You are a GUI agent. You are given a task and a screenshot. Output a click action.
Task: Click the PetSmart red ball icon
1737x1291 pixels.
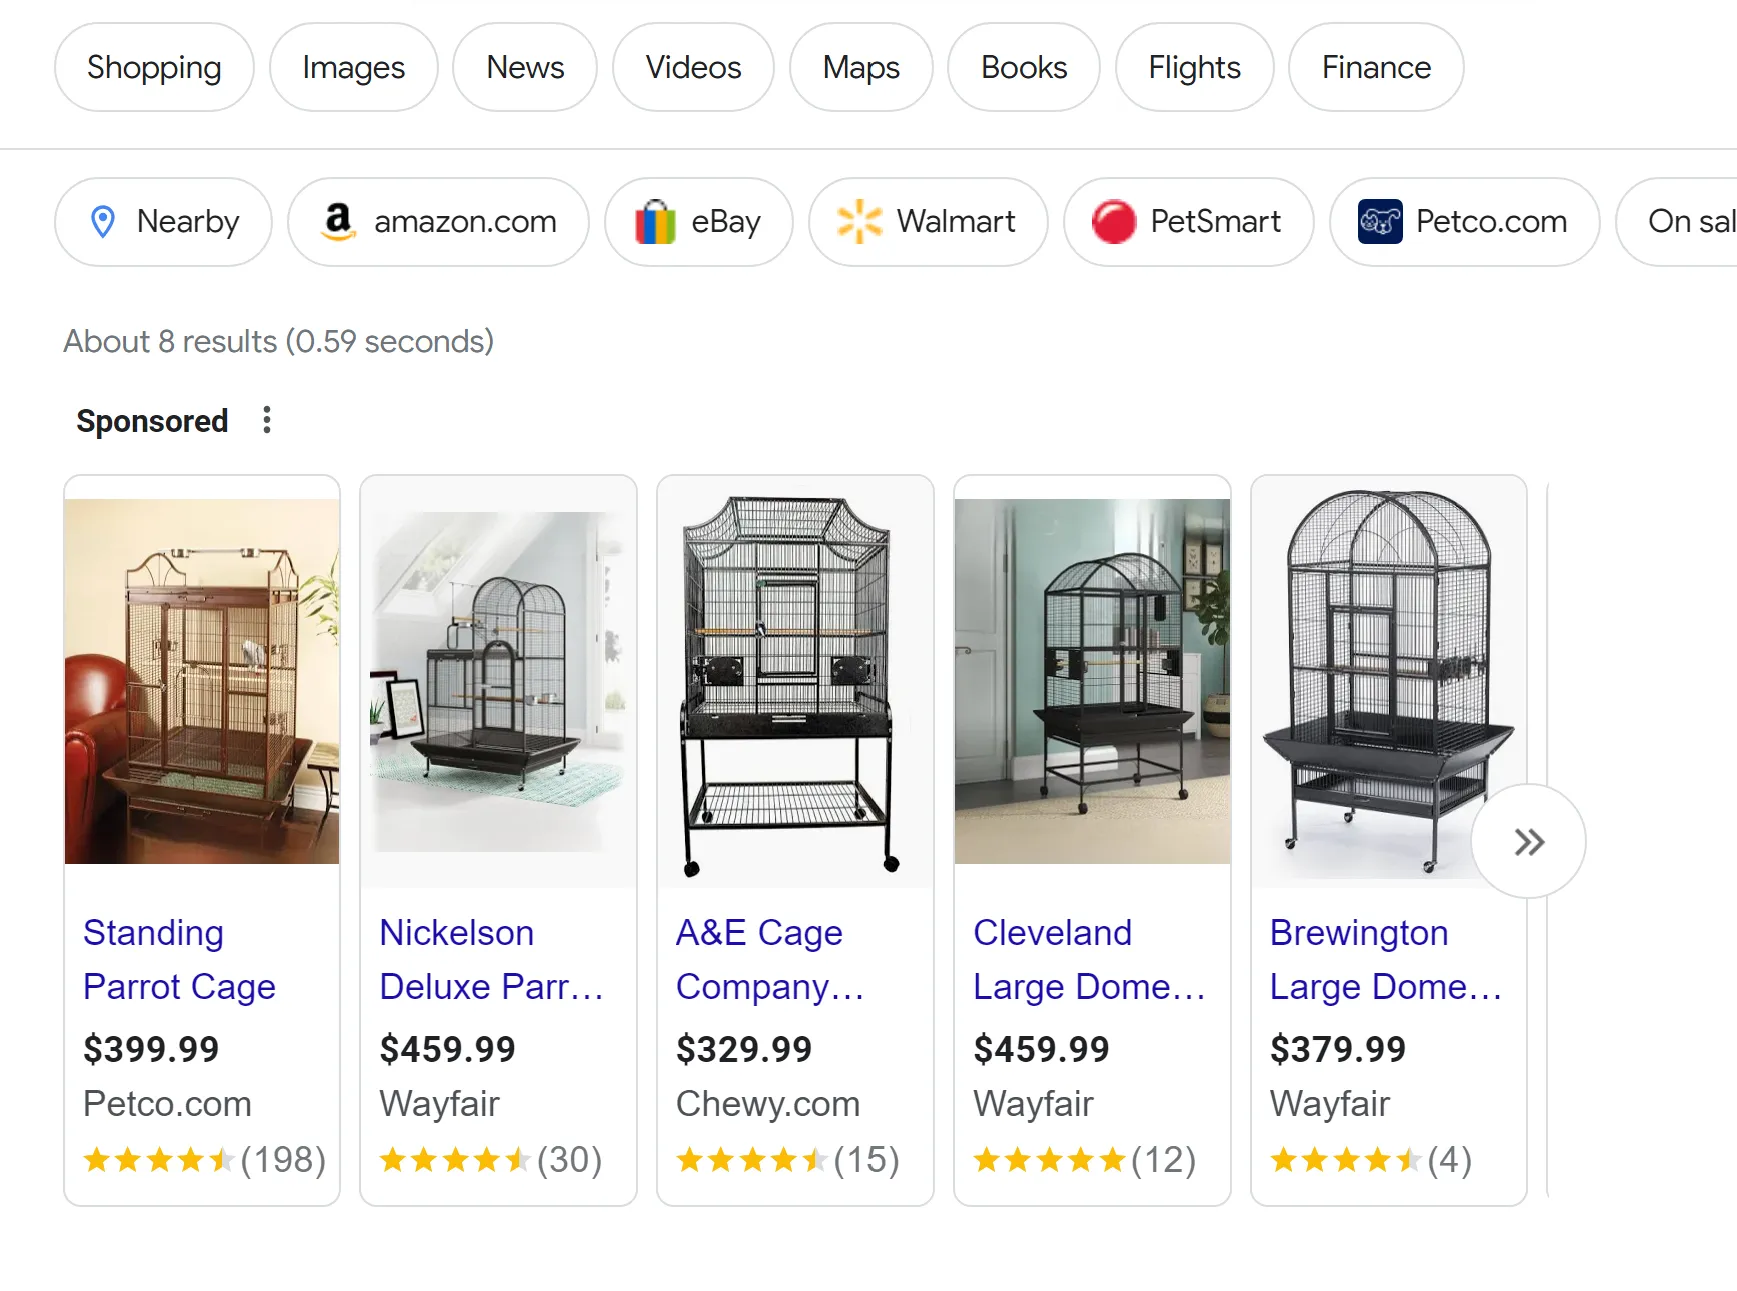click(1113, 221)
